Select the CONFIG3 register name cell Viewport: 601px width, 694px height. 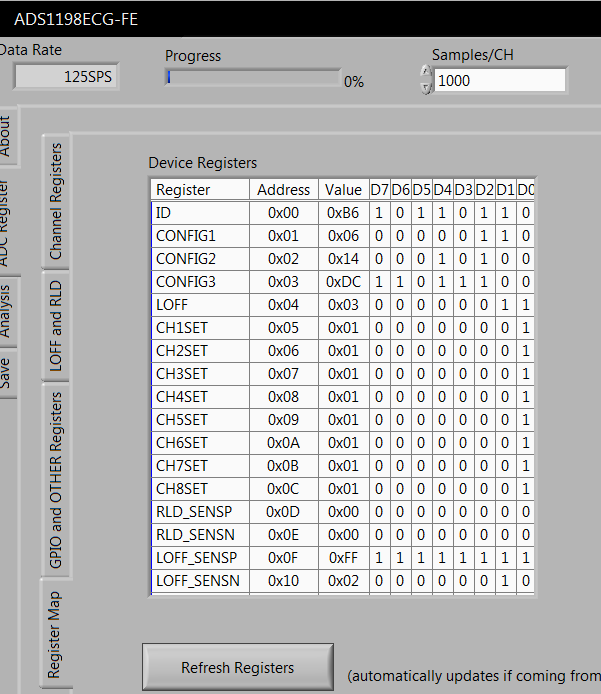[x=200, y=282]
